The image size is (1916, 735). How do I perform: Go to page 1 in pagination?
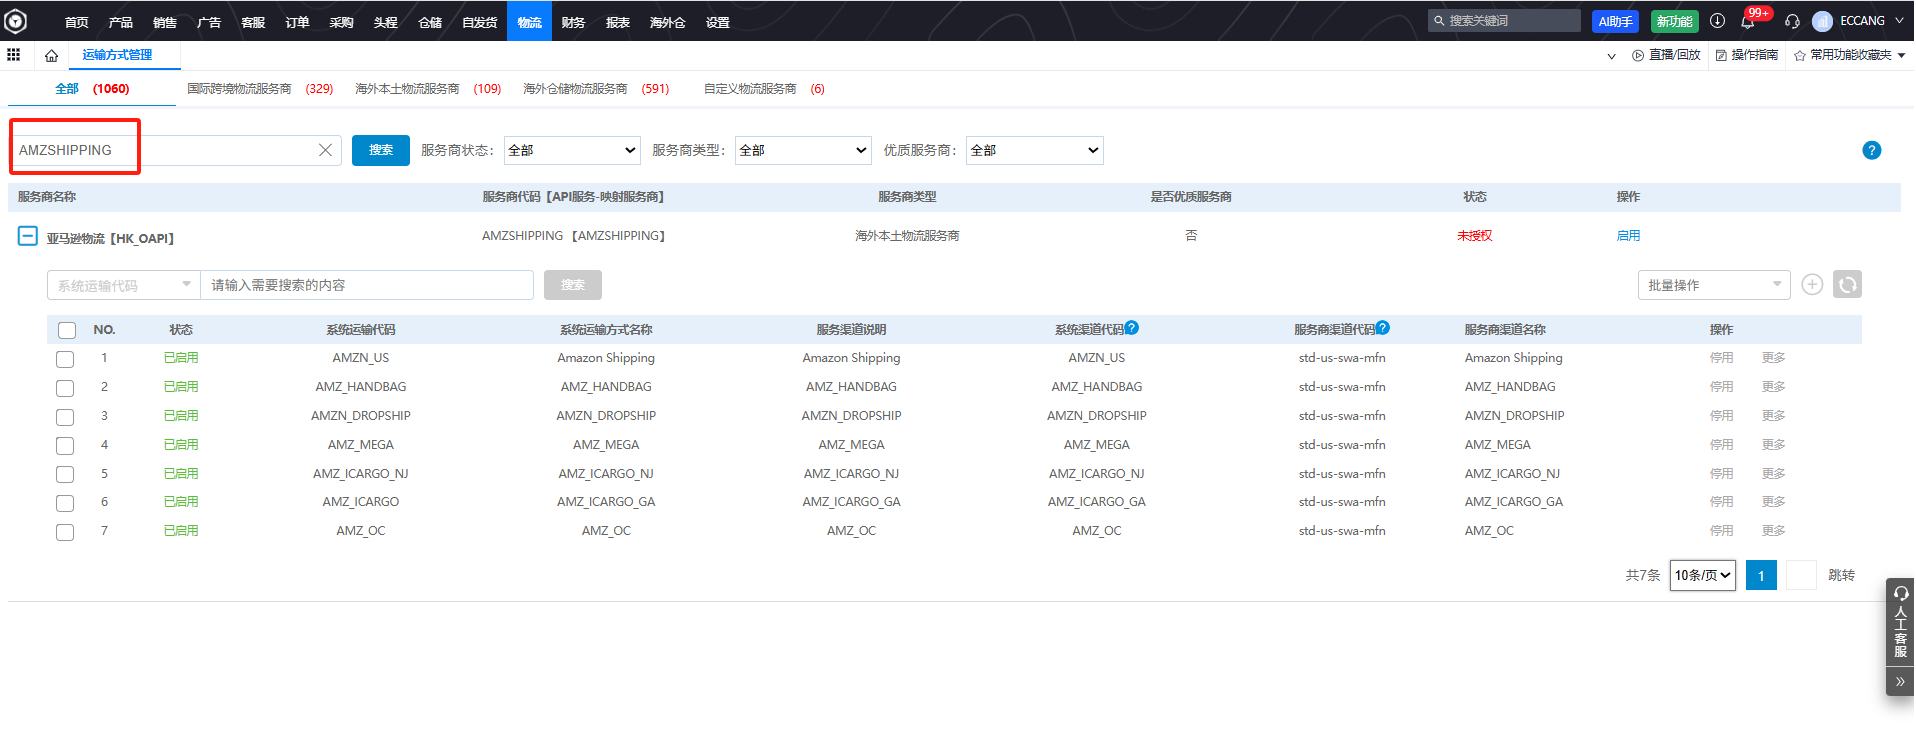click(x=1761, y=575)
